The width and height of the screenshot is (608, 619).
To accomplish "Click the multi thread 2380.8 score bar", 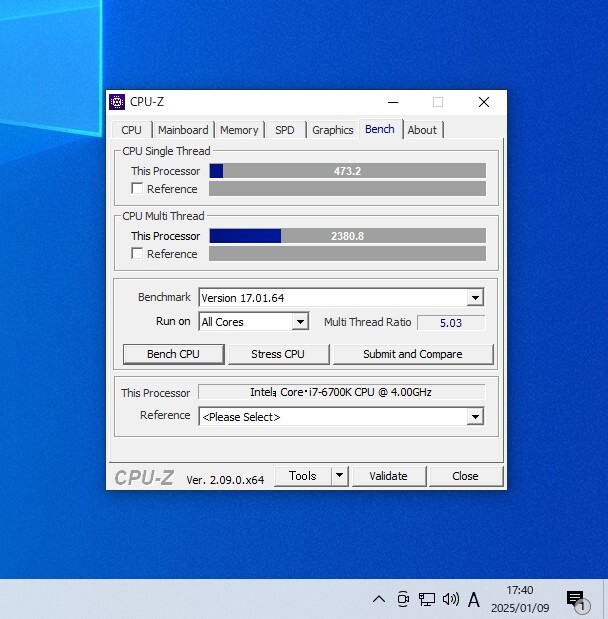I will click(x=347, y=236).
